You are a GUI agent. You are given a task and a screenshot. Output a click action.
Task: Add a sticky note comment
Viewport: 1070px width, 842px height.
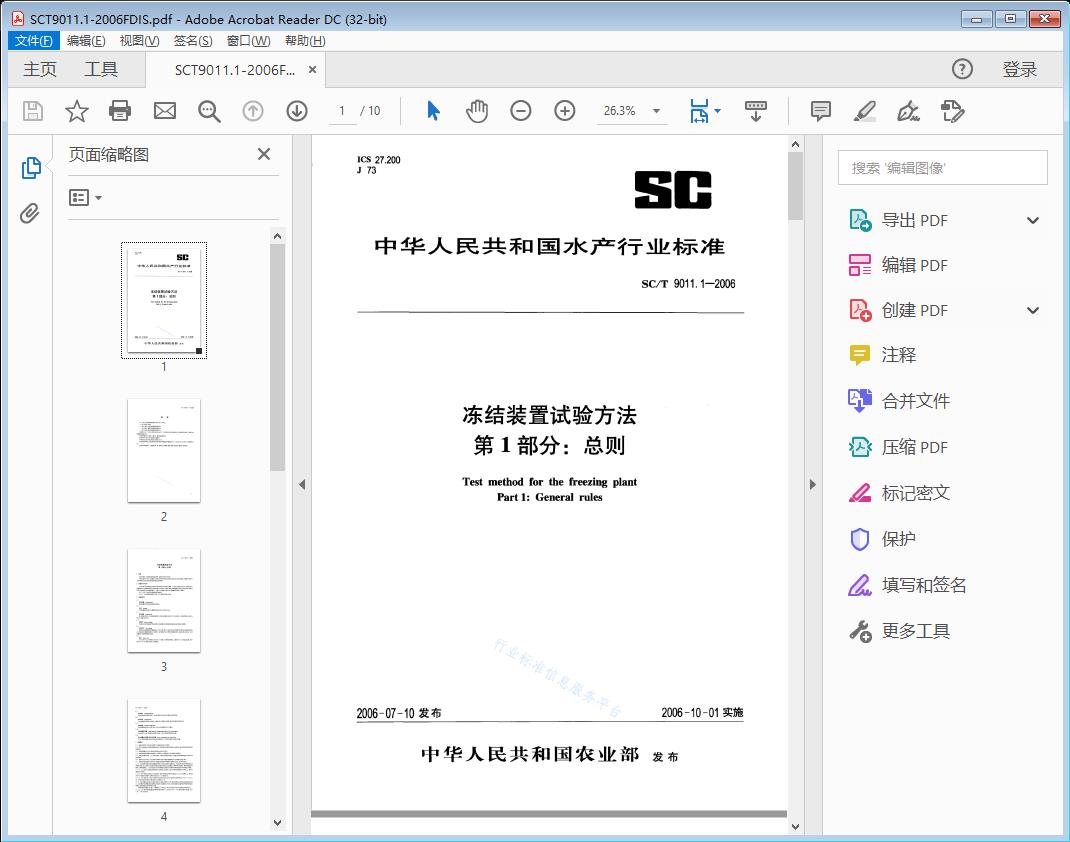click(820, 111)
